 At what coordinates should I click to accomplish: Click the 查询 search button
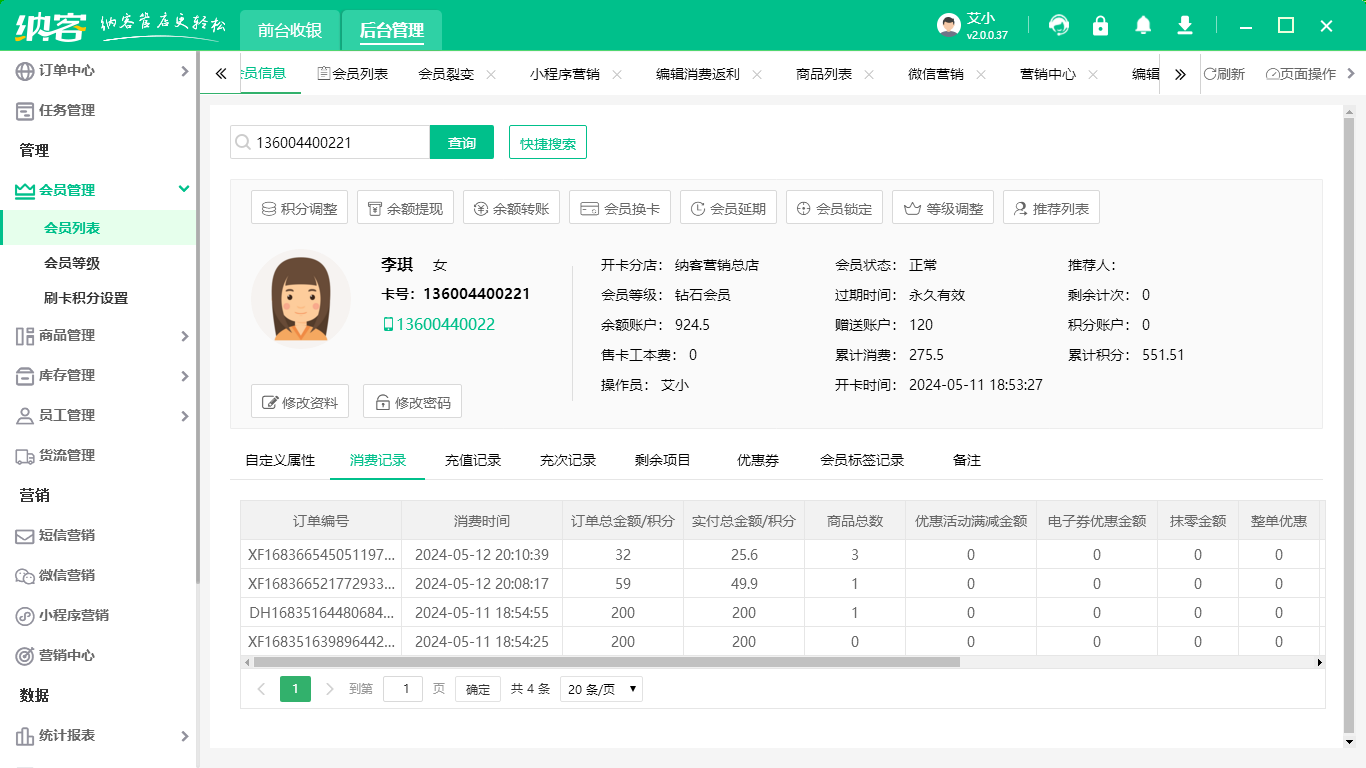click(461, 142)
